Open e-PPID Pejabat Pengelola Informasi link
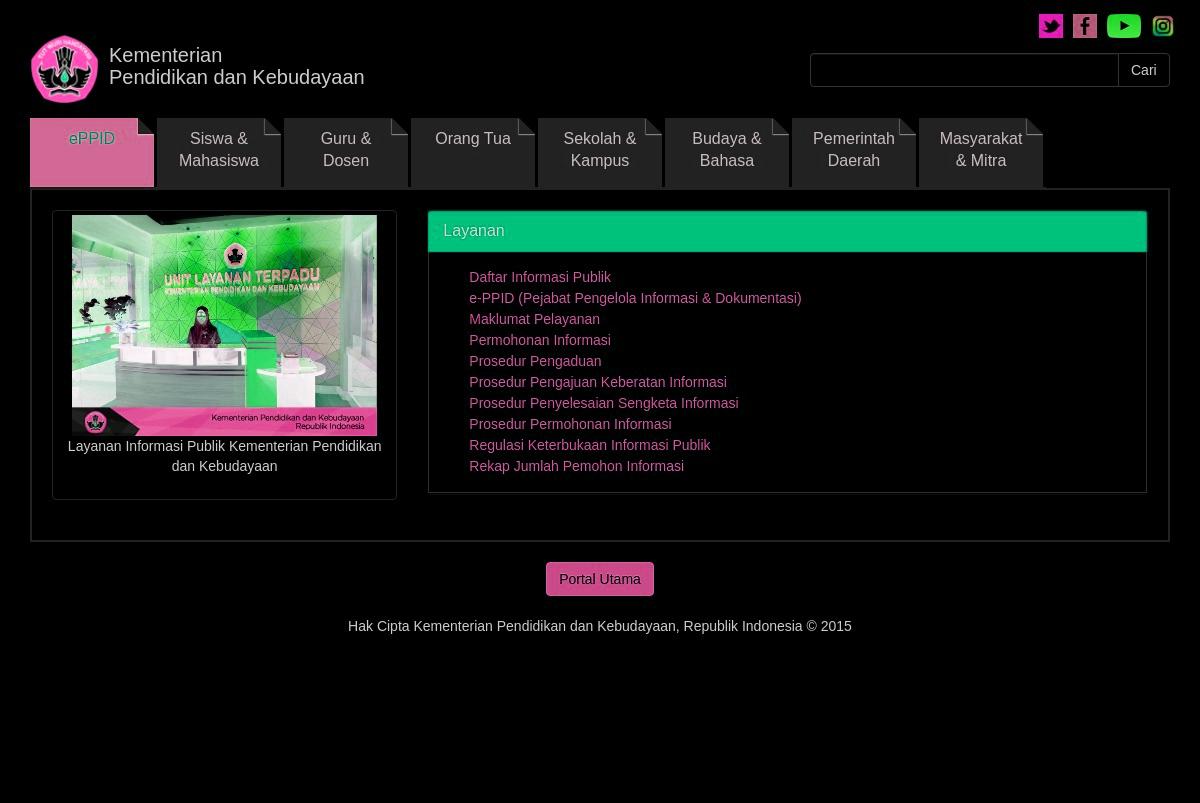Viewport: 1200px width, 803px height. coord(635,298)
